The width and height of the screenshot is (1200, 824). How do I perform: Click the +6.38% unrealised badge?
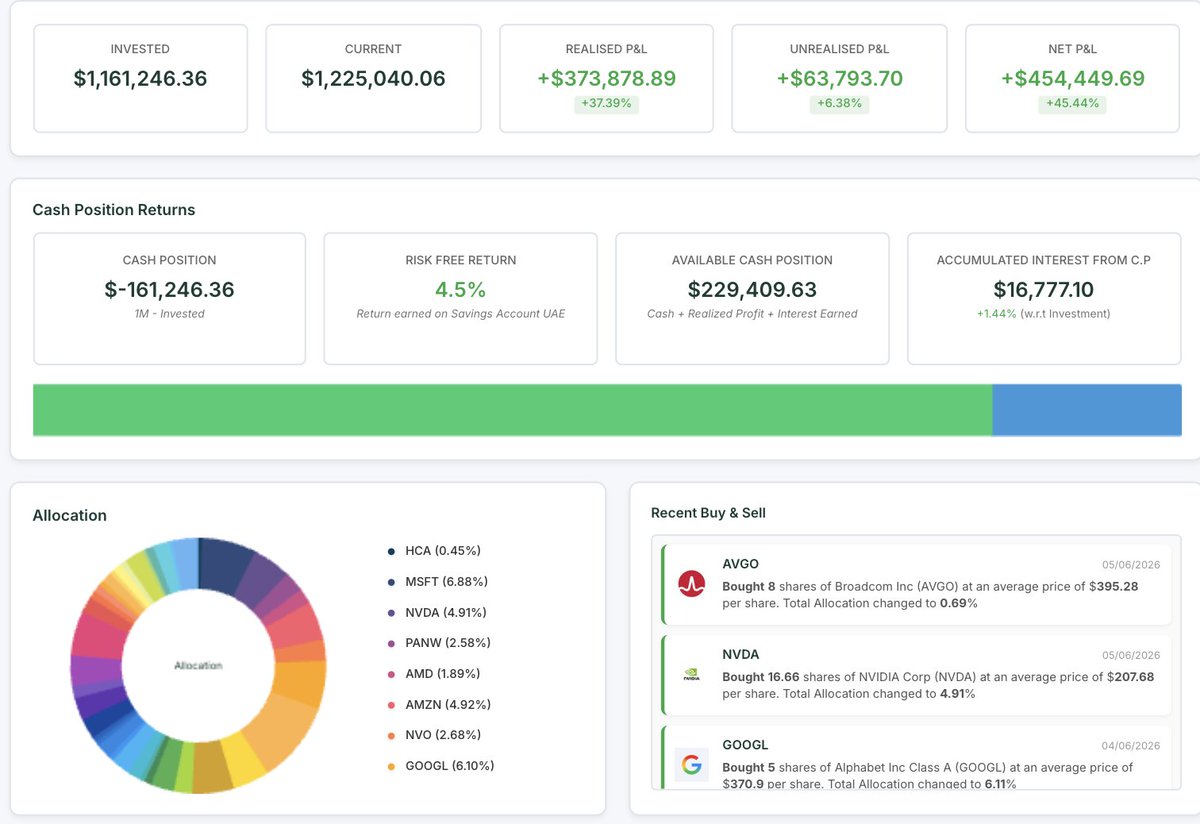click(x=839, y=104)
